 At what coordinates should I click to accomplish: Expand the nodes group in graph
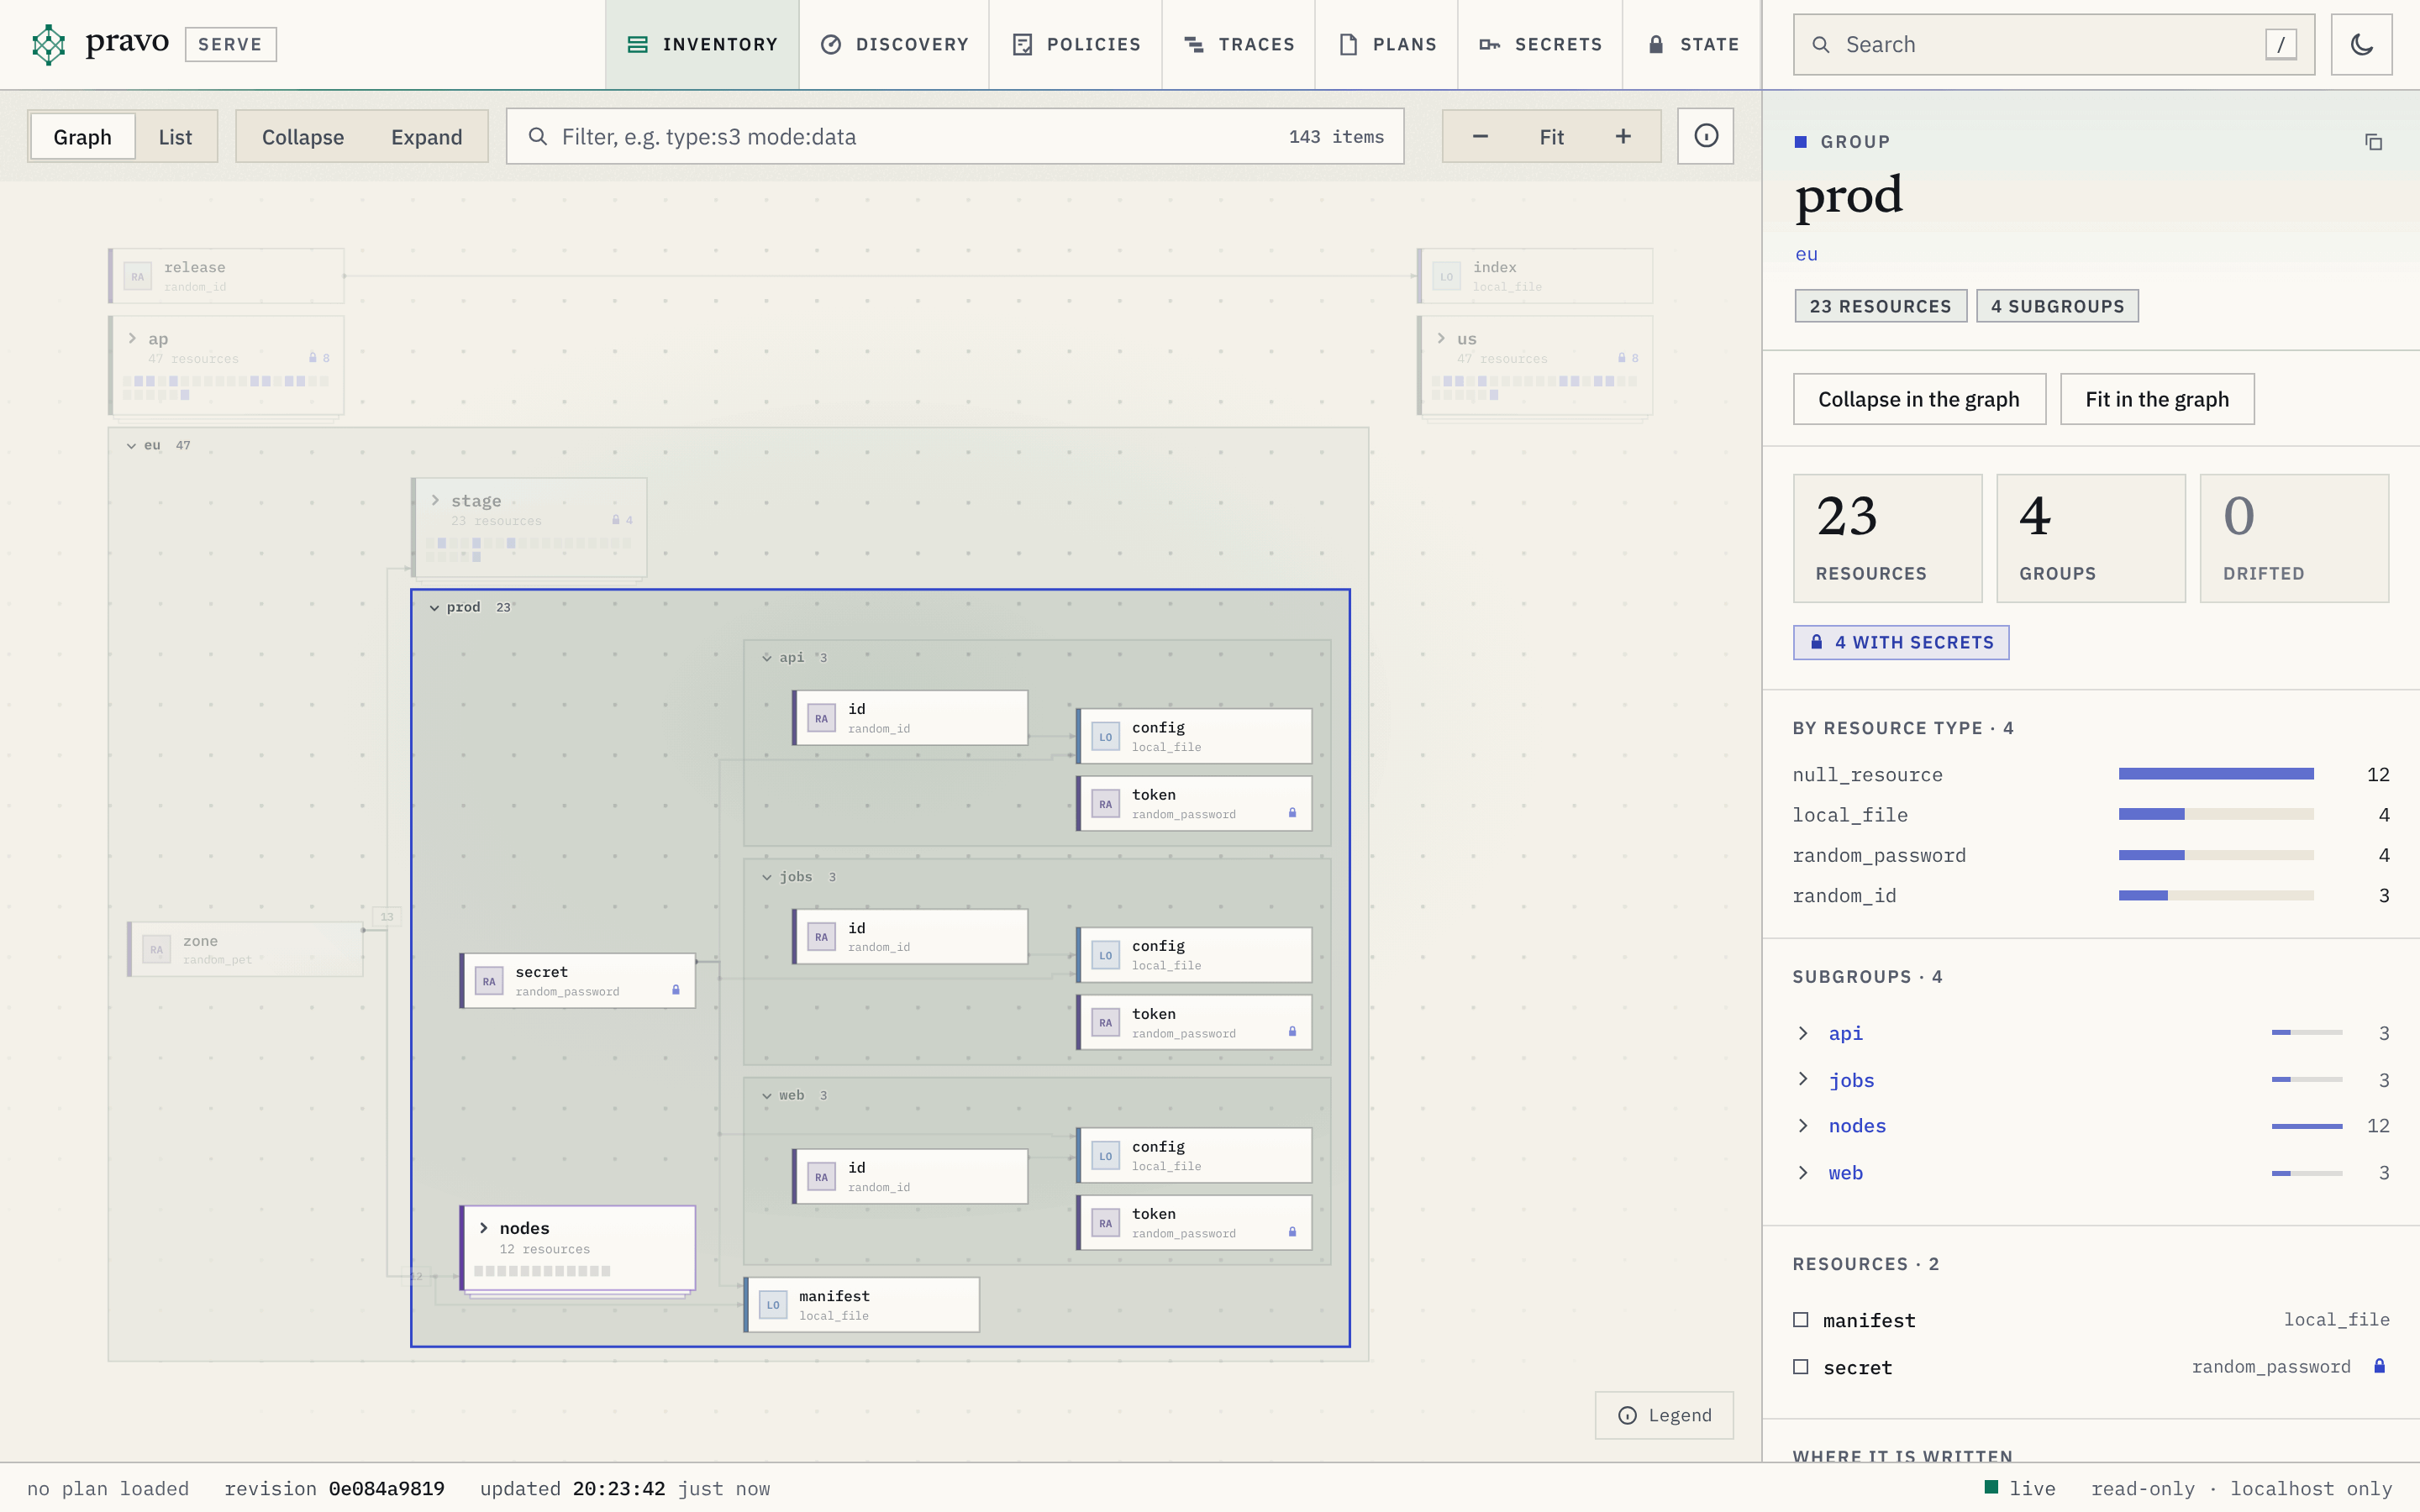(x=484, y=1228)
